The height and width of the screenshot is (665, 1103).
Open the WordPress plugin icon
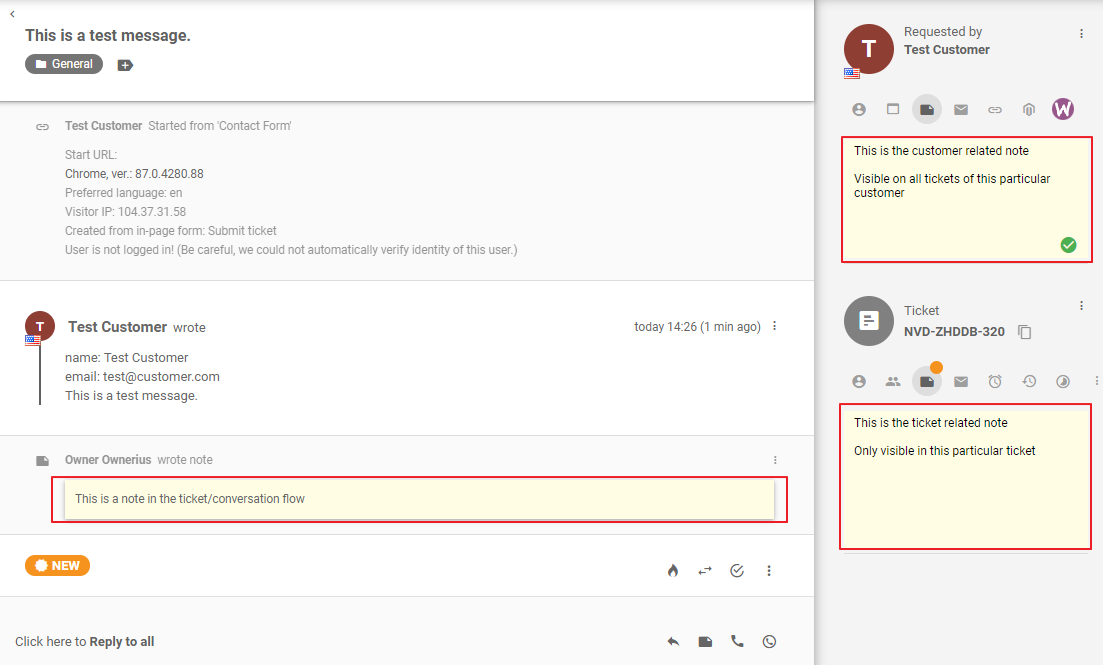point(1061,109)
